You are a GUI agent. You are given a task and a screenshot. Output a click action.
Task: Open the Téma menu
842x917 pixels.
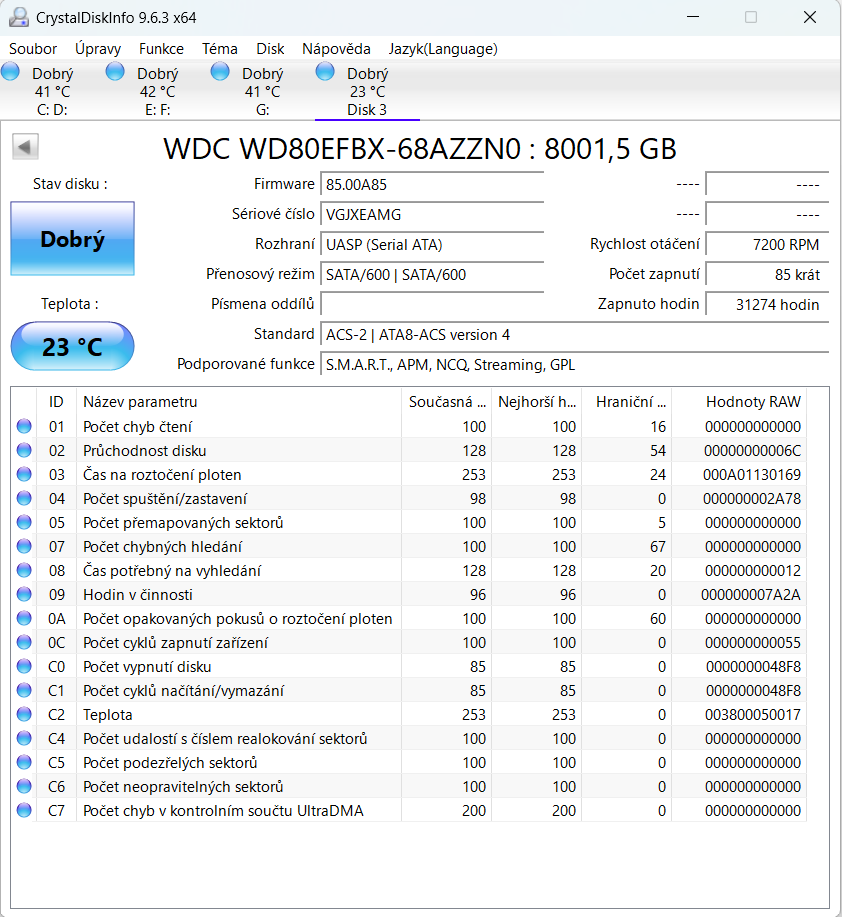coord(219,48)
